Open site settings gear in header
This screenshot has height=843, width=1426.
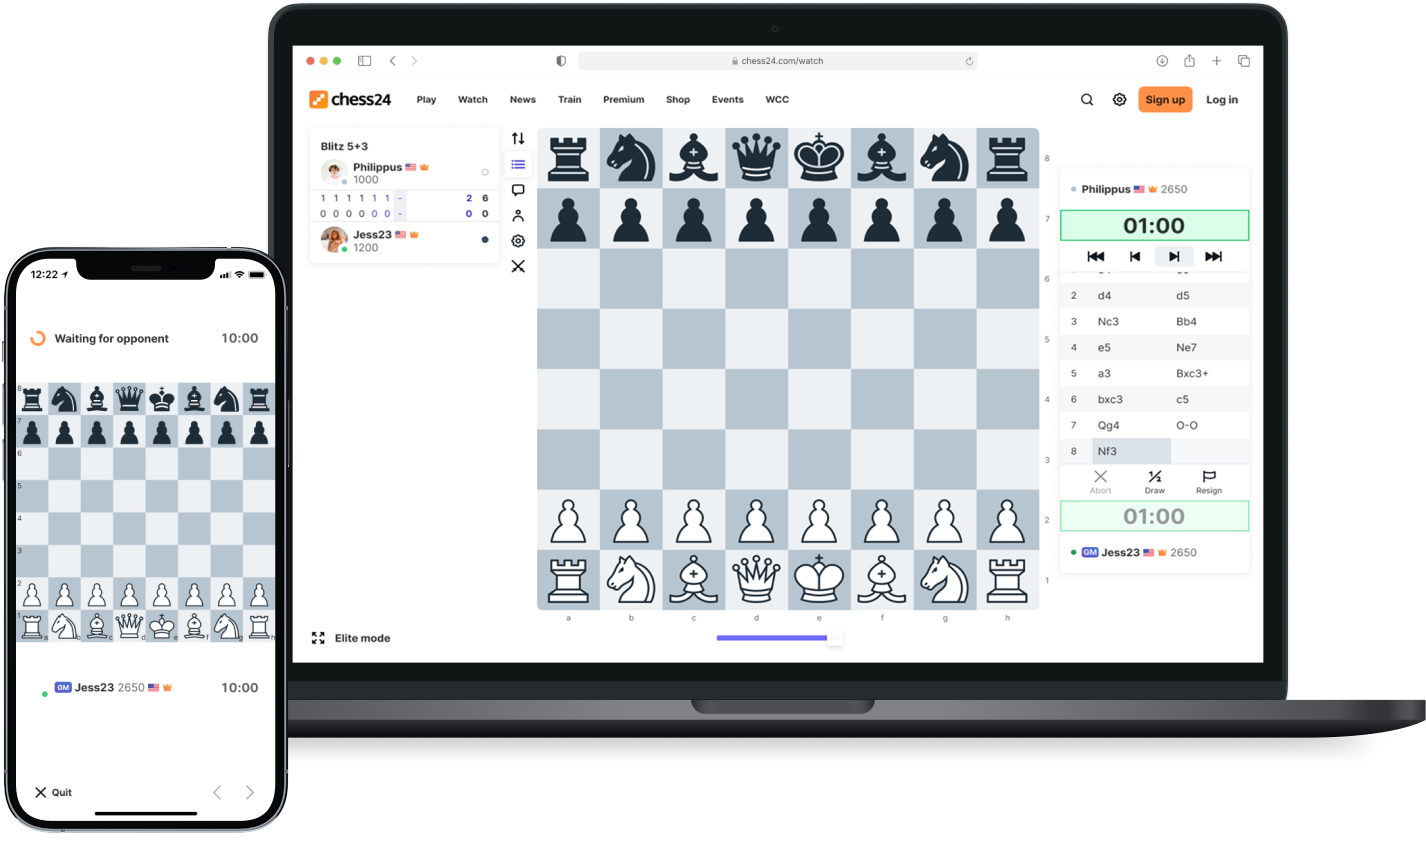click(1120, 100)
